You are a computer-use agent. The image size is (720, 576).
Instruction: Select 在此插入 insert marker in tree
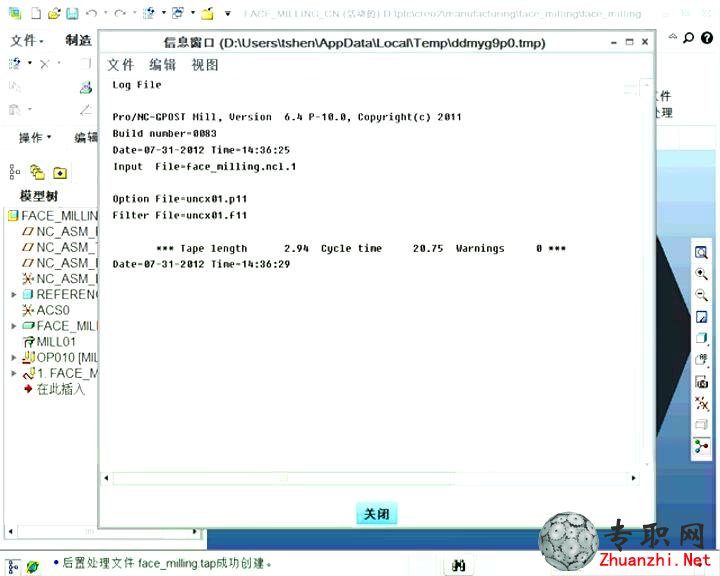[x=54, y=390]
